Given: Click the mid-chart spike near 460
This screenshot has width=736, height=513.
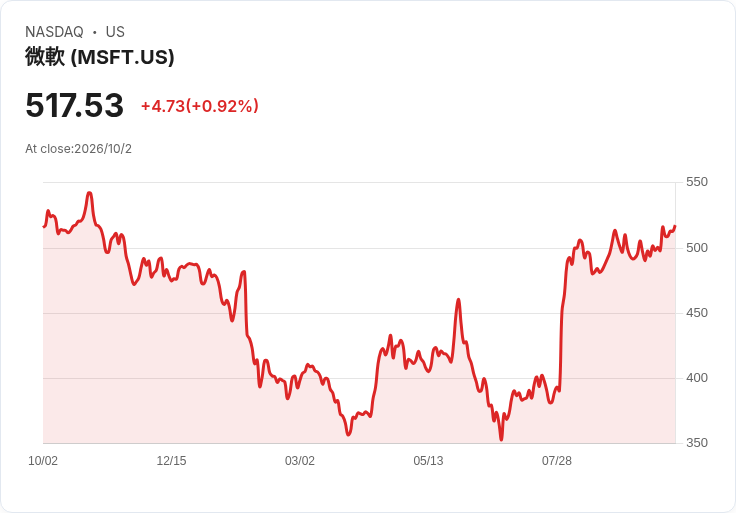Looking at the screenshot, I should [x=458, y=300].
